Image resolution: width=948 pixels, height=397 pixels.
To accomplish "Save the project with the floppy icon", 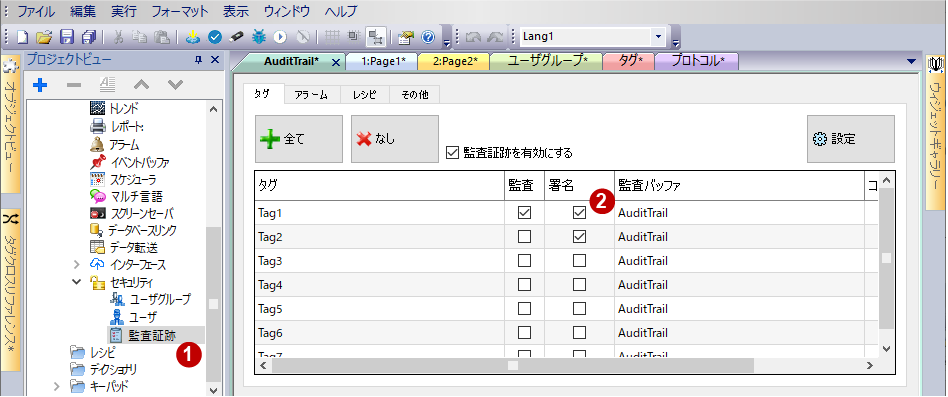I will click(x=67, y=37).
